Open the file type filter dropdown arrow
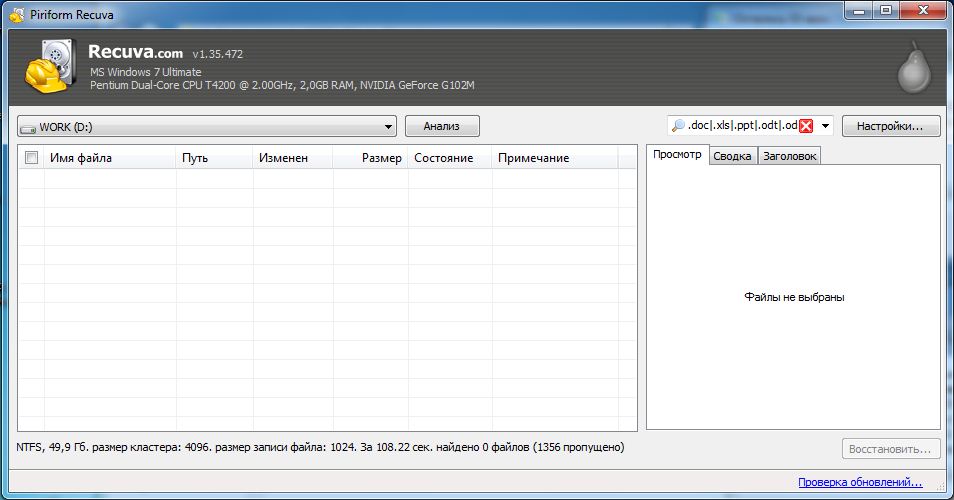This screenshot has width=954, height=500. click(826, 127)
